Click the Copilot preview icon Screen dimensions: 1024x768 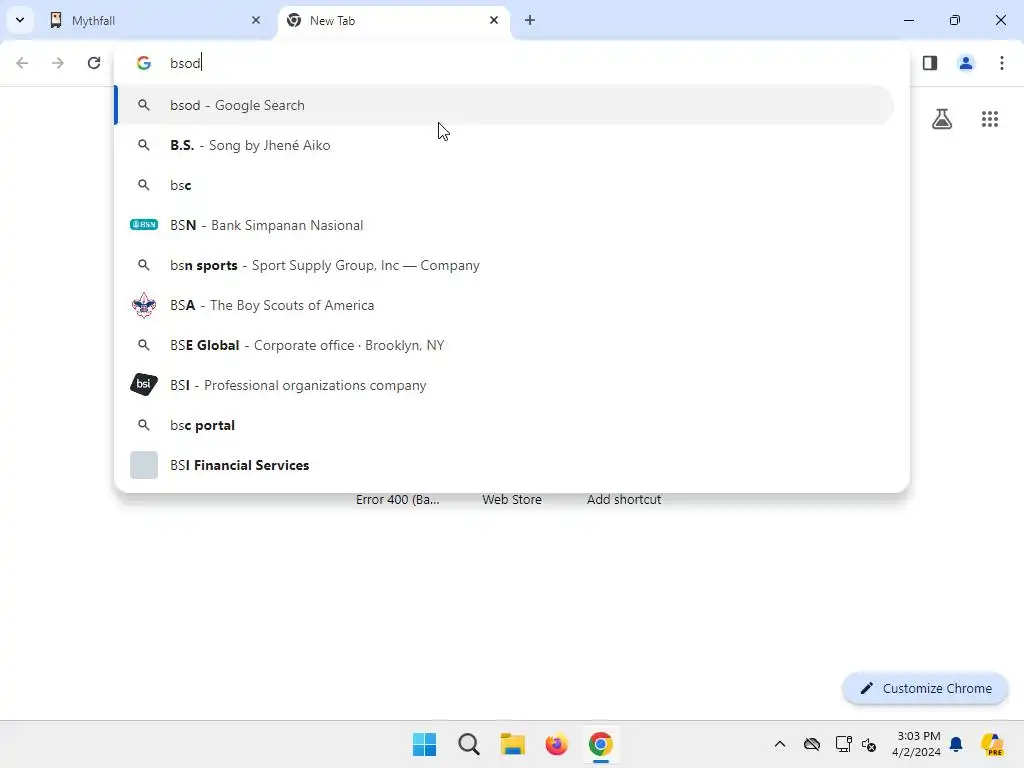(993, 744)
